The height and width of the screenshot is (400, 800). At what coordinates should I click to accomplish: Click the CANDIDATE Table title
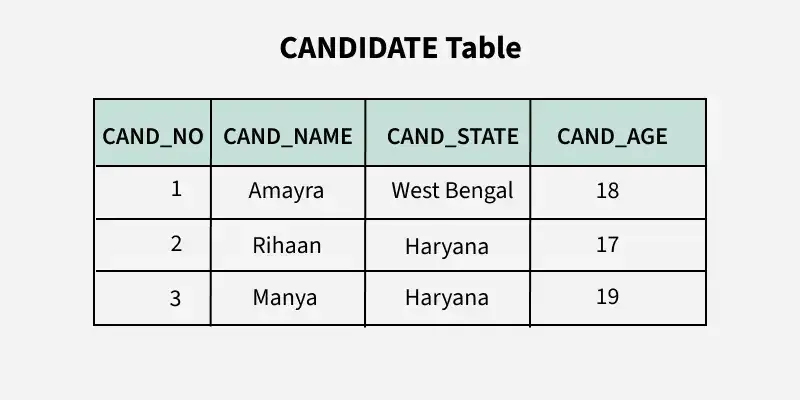point(401,48)
